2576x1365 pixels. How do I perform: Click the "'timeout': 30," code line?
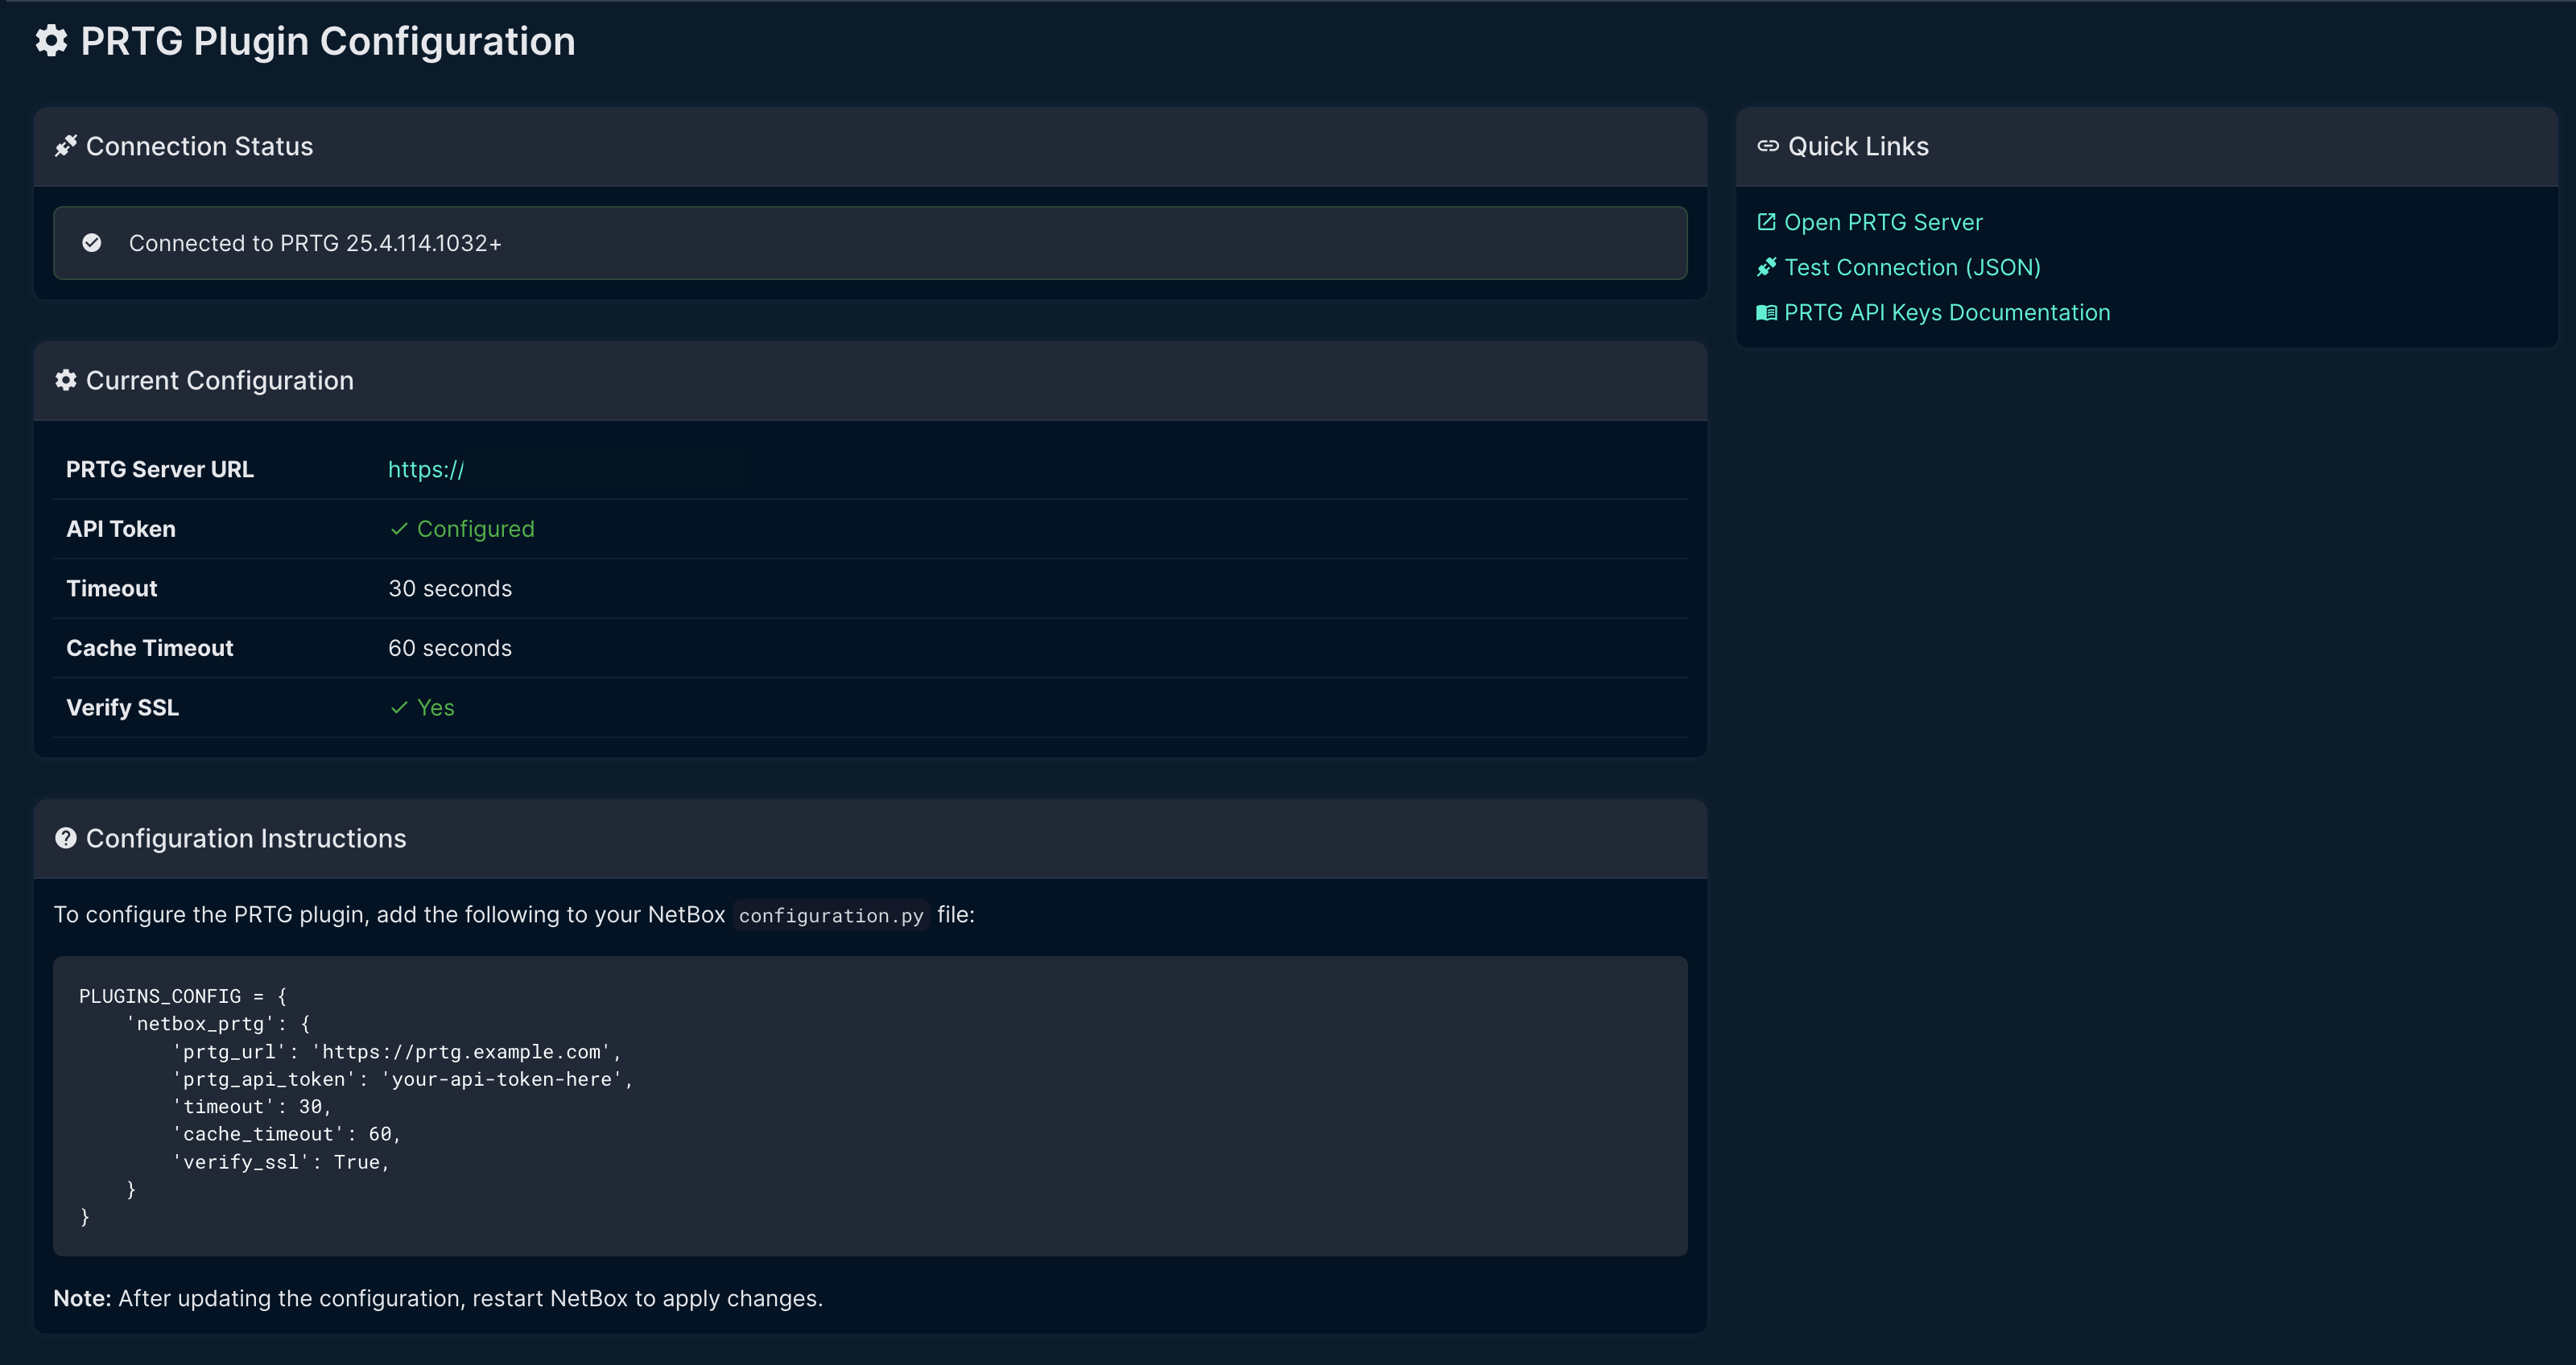(252, 1107)
